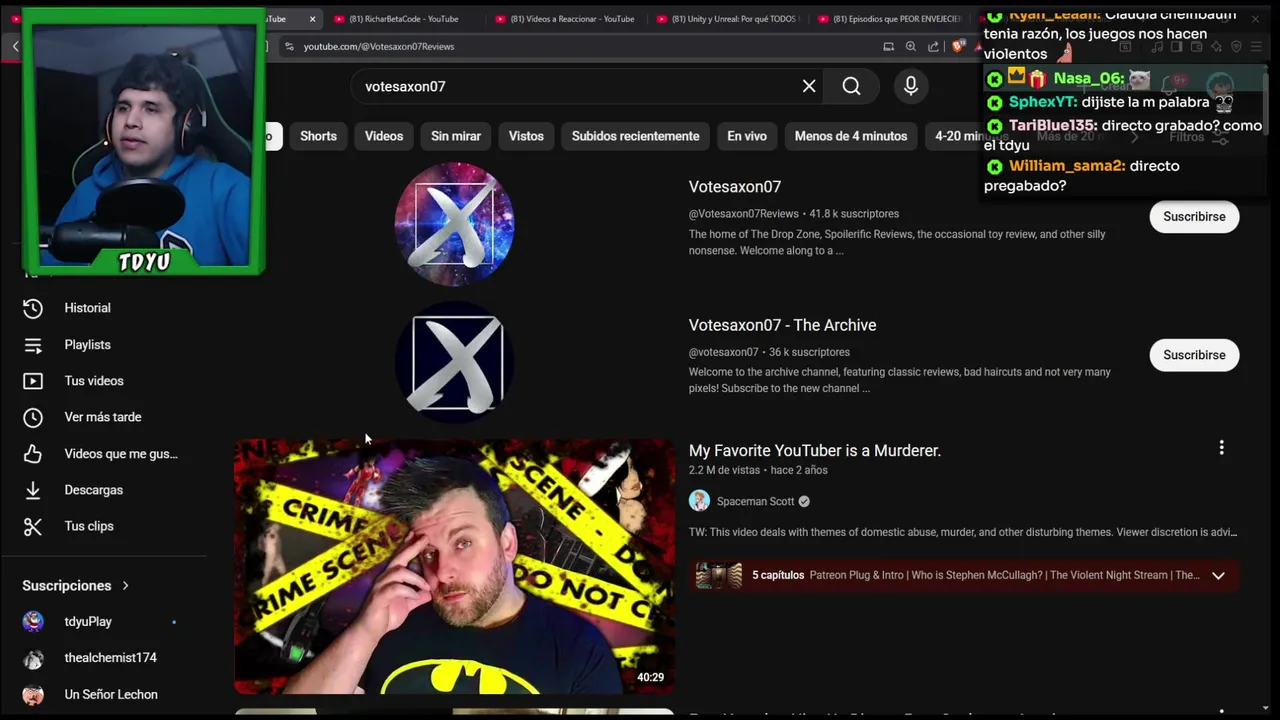Expand the Suscripciones section chevron
1280x720 pixels.
coord(125,585)
